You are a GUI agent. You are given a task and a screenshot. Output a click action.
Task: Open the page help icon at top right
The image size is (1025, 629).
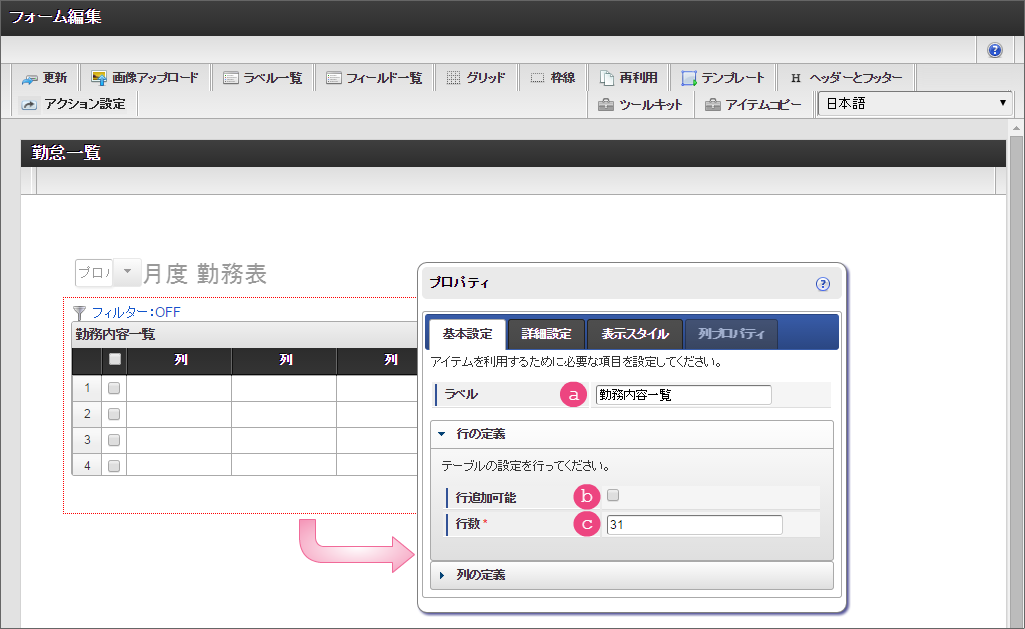pos(994,50)
